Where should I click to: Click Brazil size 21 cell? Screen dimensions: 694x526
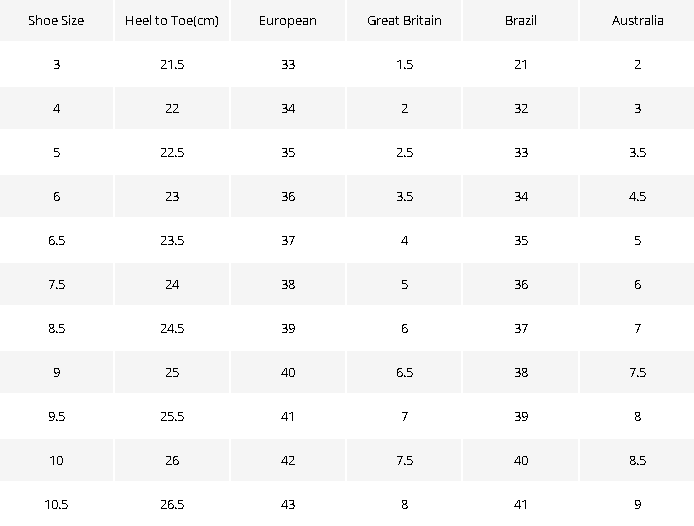pyautogui.click(x=520, y=65)
